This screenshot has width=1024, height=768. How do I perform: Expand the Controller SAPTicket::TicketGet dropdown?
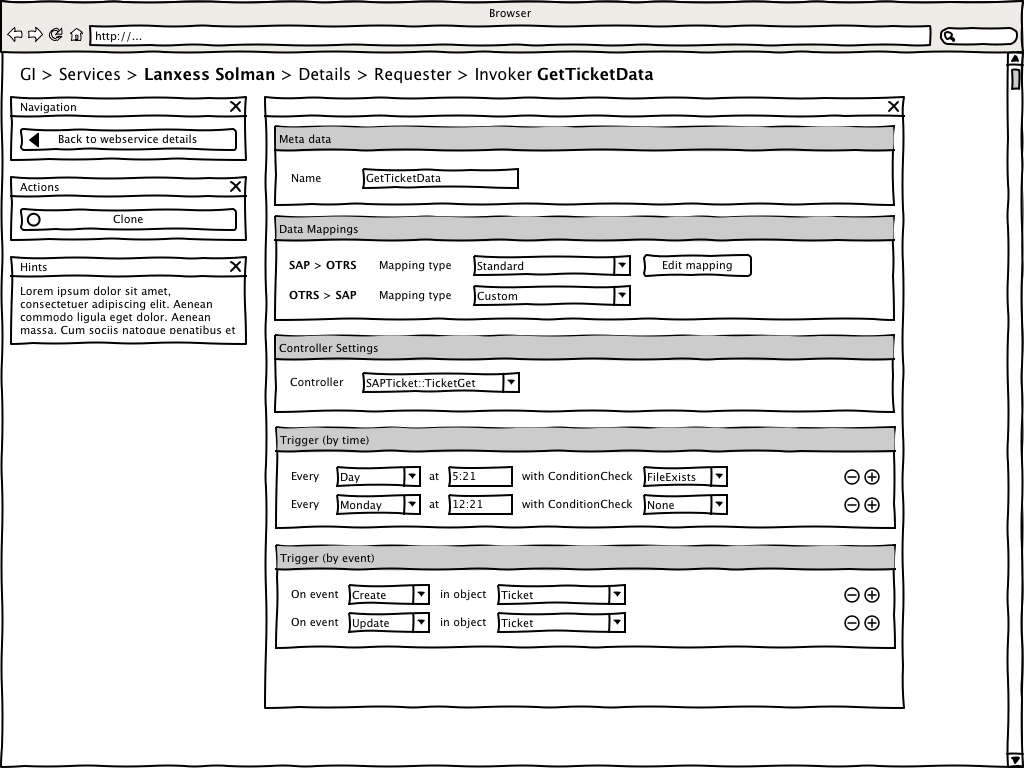click(x=510, y=382)
